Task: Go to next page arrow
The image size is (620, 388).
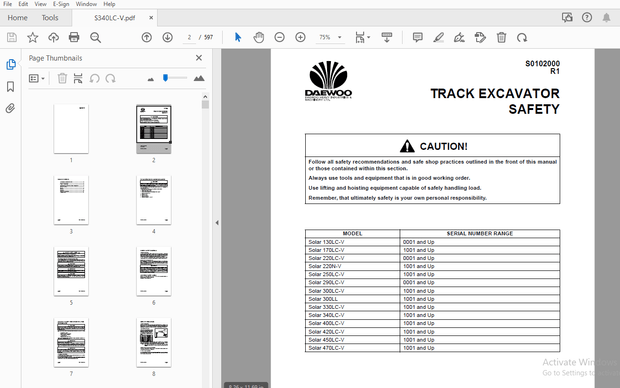Action: (168, 38)
